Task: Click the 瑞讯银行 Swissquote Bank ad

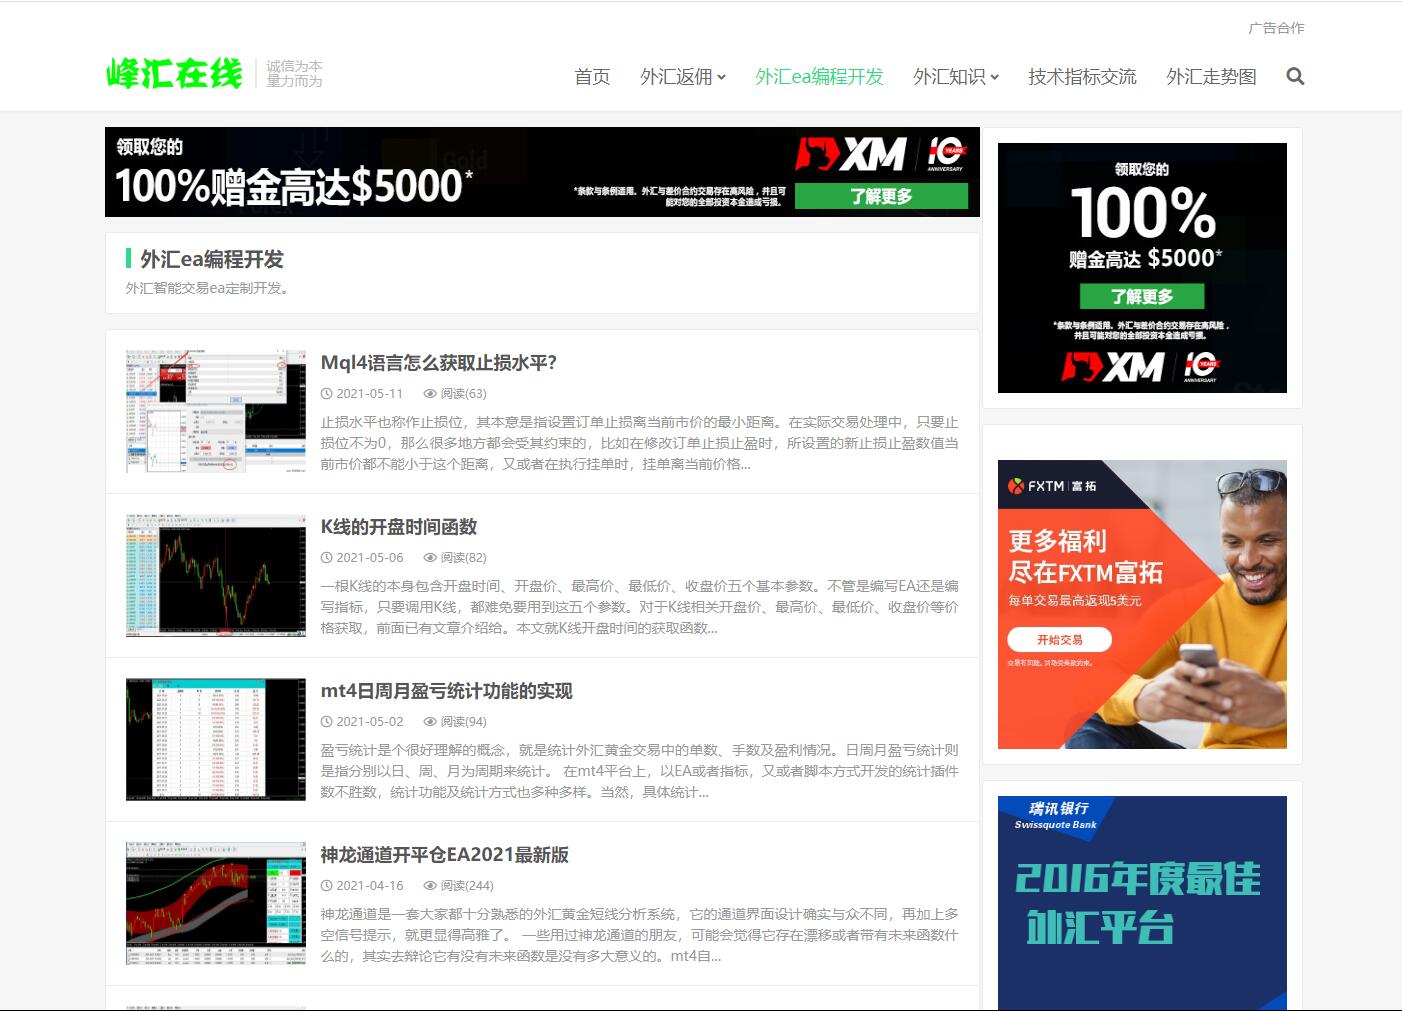Action: tap(1142, 903)
